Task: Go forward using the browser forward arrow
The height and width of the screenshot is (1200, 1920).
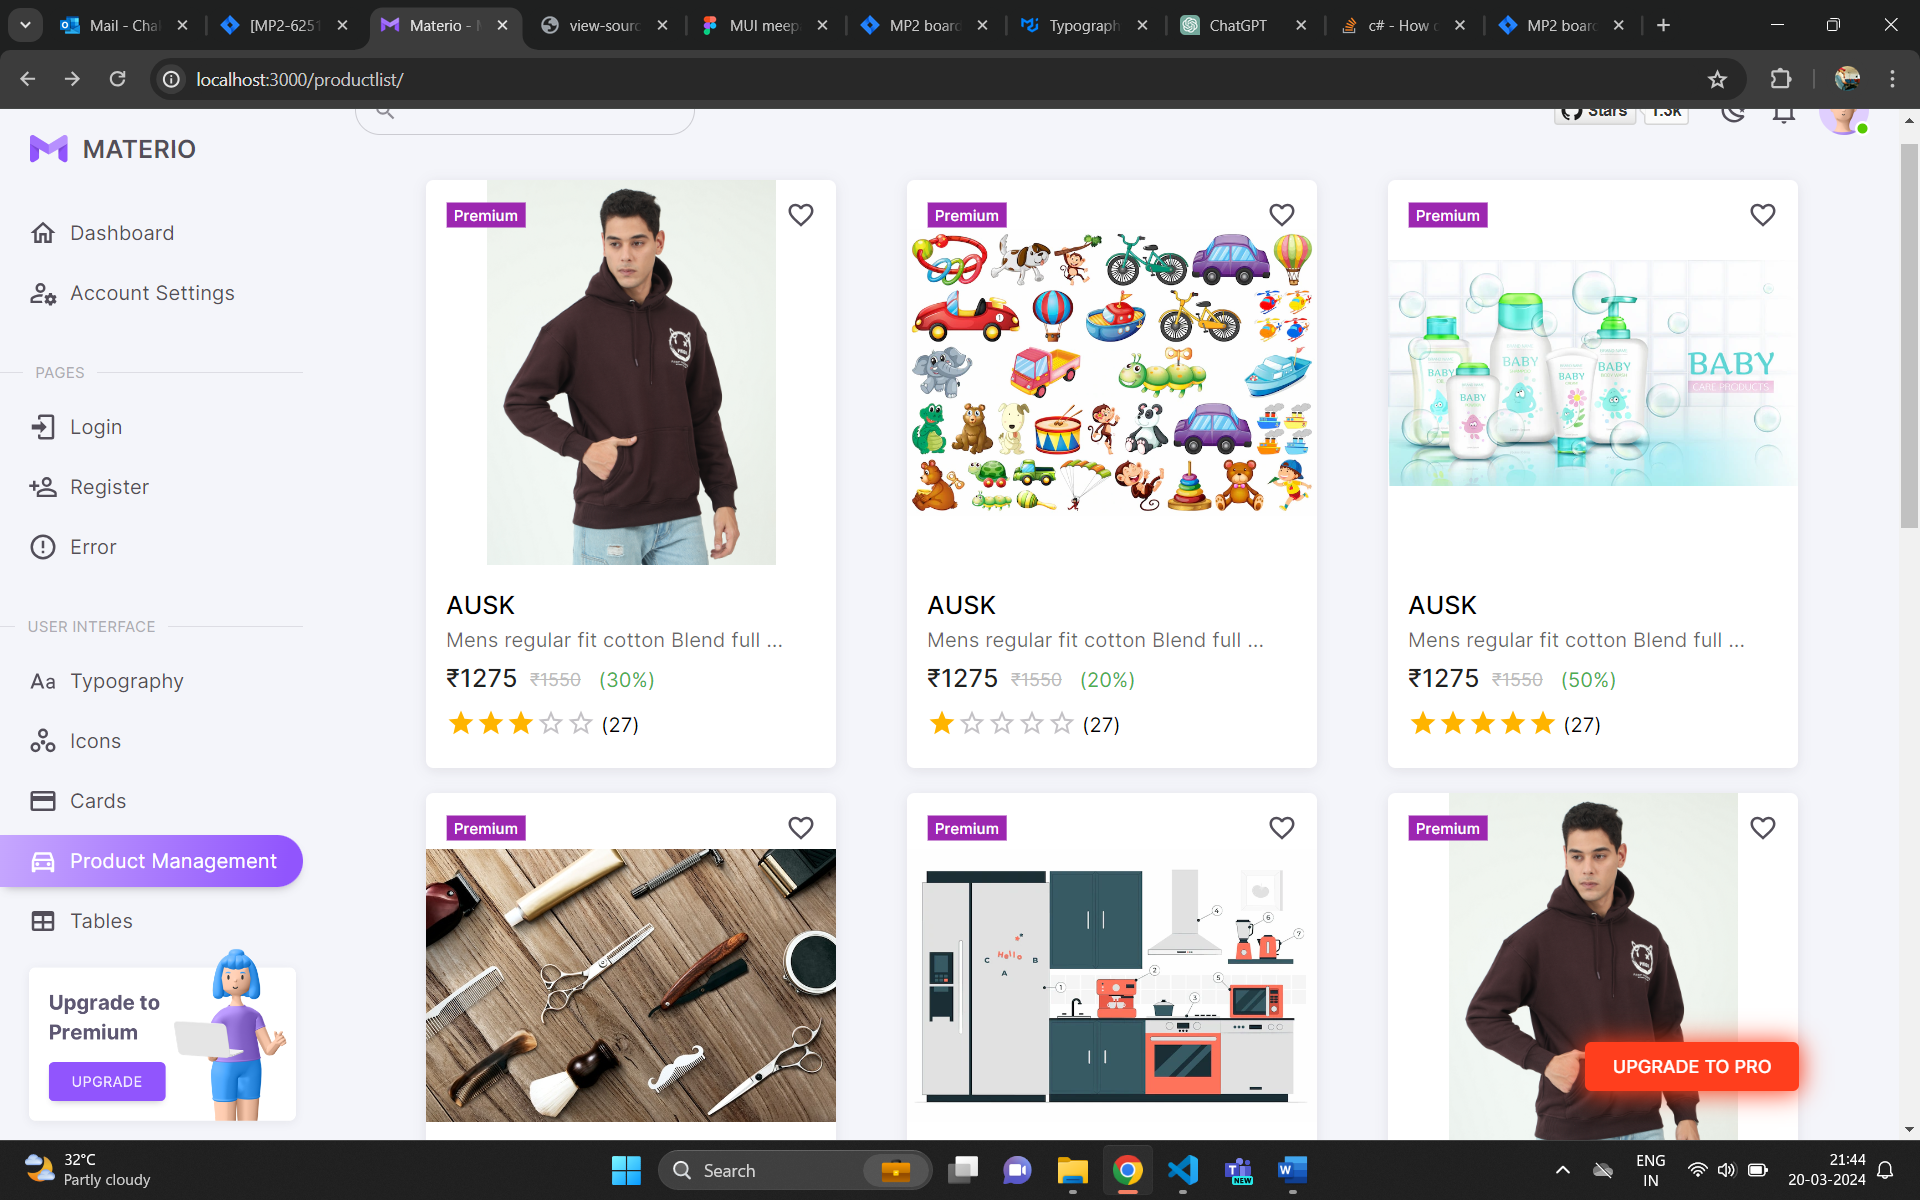Action: [x=72, y=79]
